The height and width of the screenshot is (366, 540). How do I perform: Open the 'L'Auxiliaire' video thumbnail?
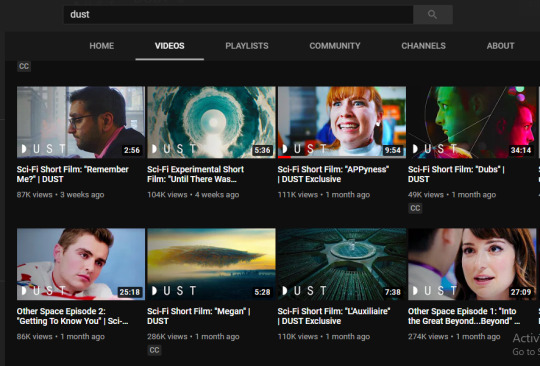coord(342,264)
